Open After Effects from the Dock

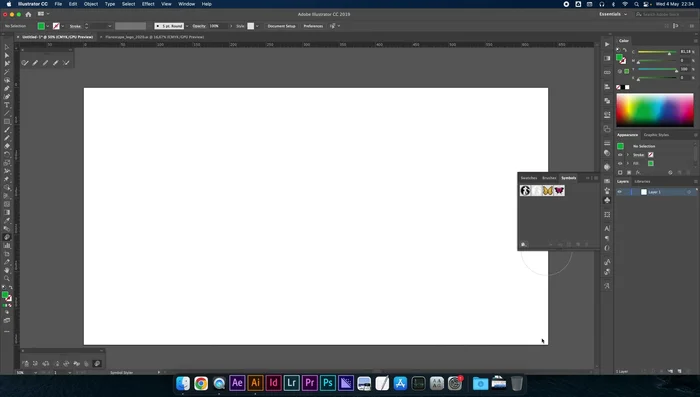pos(237,383)
